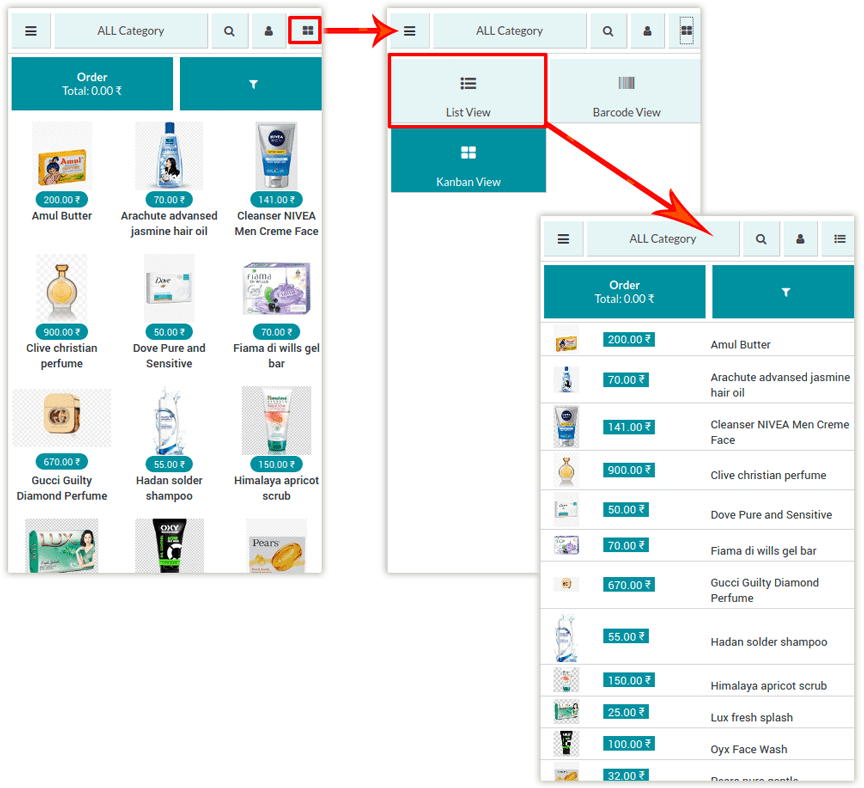Click the list view icon in the bottom-right panel toolbar
The width and height of the screenshot is (864, 788).
pos(839,239)
